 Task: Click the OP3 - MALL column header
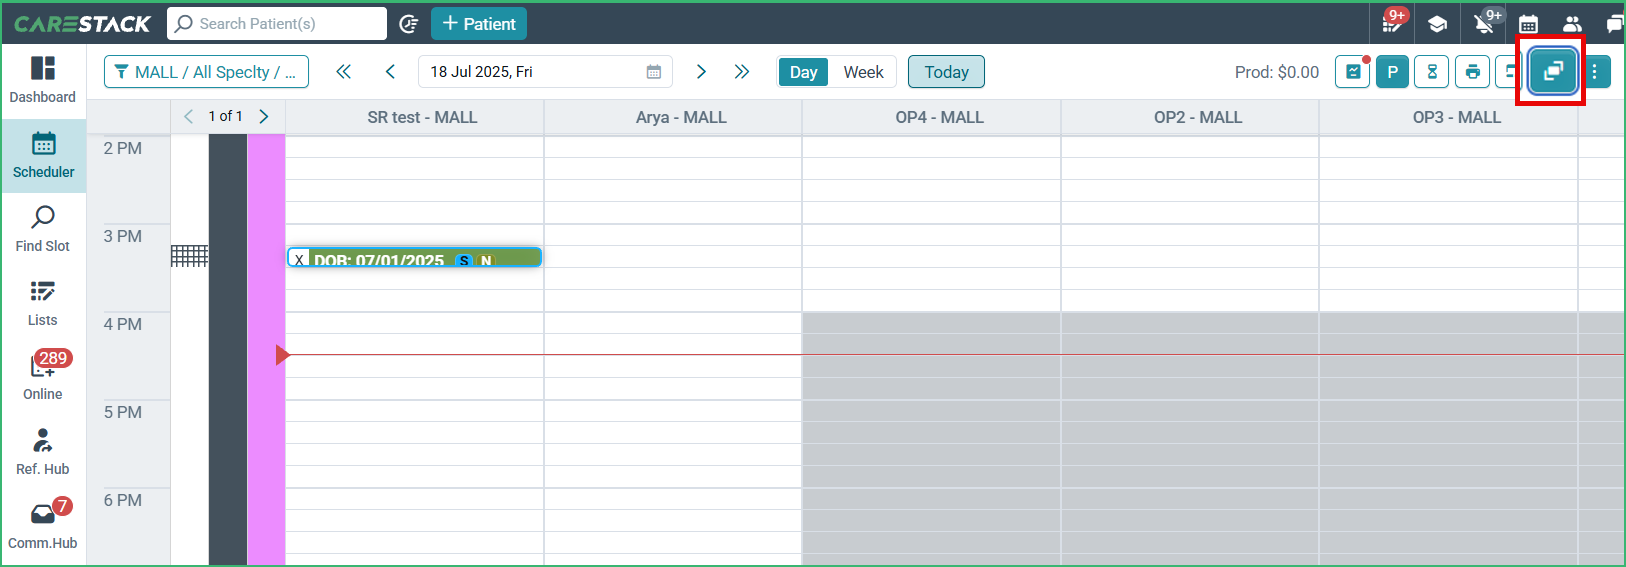click(x=1456, y=117)
